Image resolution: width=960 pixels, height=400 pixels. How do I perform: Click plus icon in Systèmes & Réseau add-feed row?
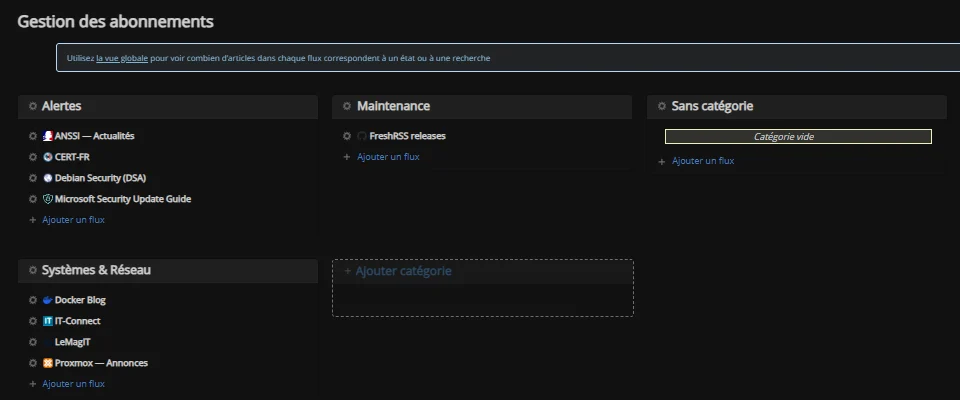[x=33, y=384]
